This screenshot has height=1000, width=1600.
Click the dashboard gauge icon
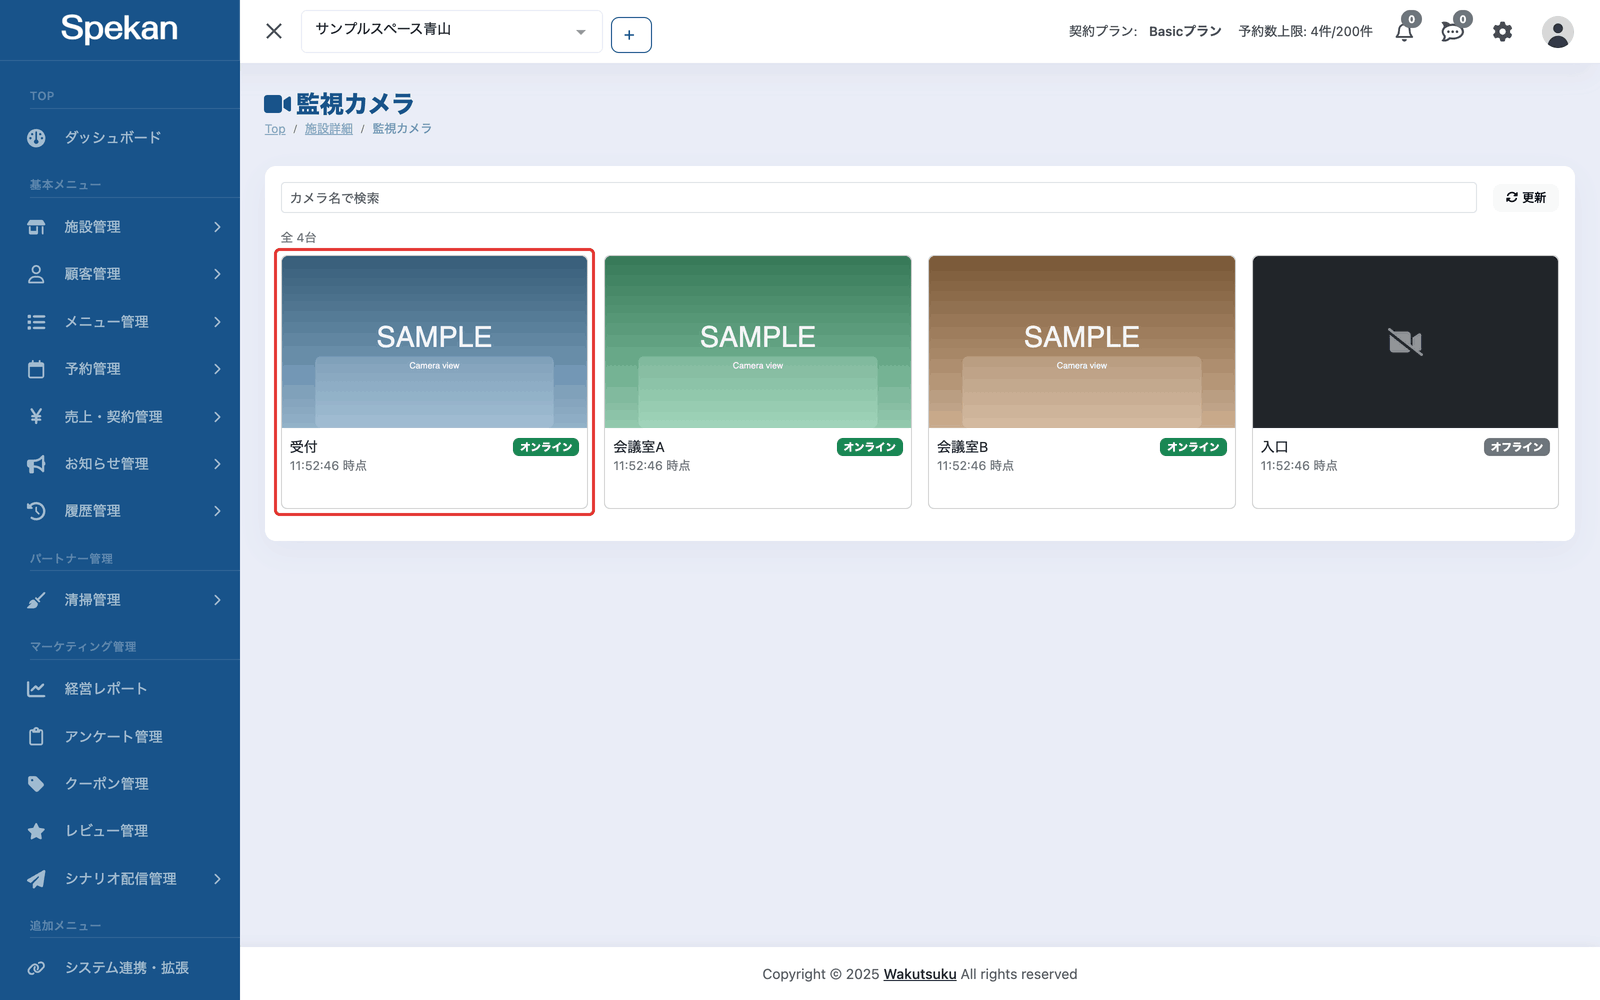coord(36,138)
